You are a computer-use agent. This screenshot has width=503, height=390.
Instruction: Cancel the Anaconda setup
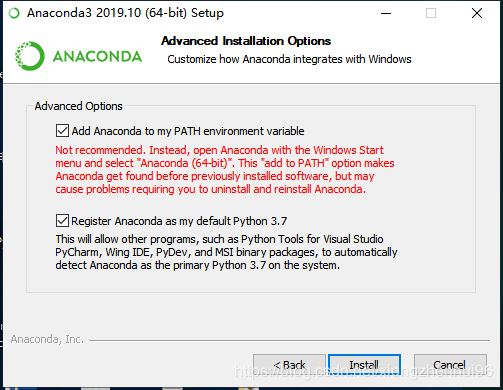[x=450, y=365]
